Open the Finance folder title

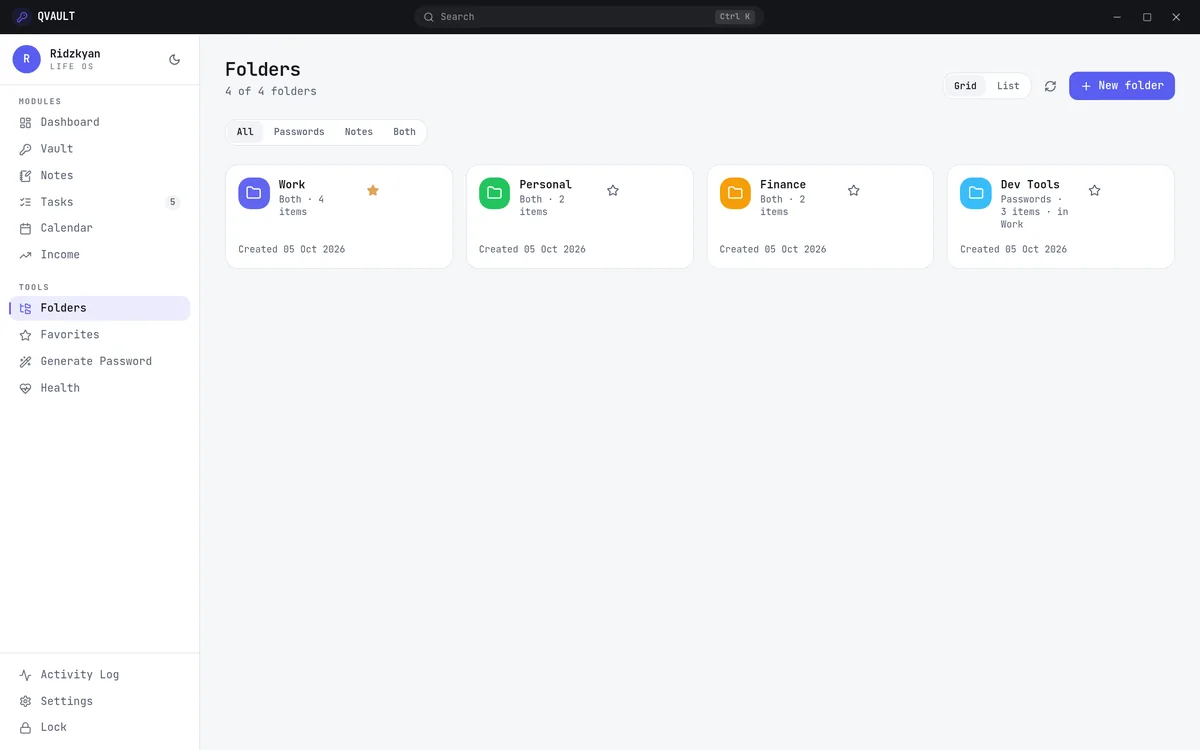click(x=783, y=185)
